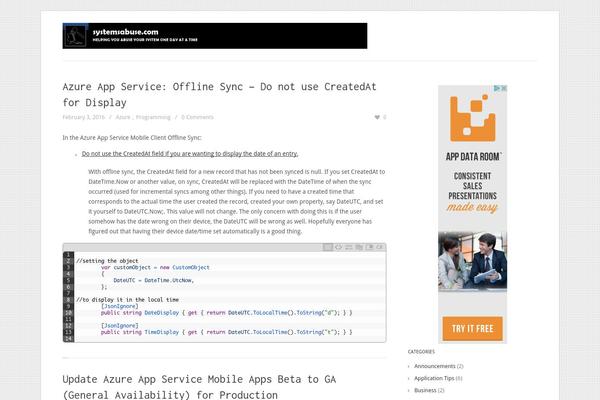Click the like count next to the heart
The height and width of the screenshot is (400, 600).
point(385,117)
